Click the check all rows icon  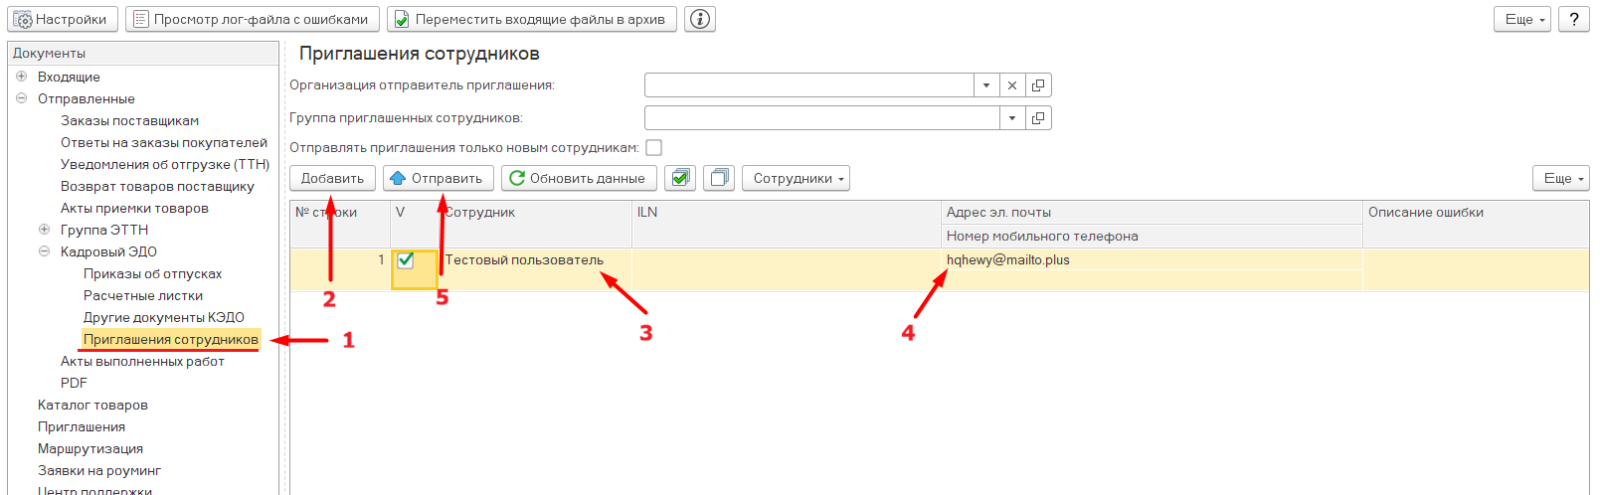[x=680, y=178]
